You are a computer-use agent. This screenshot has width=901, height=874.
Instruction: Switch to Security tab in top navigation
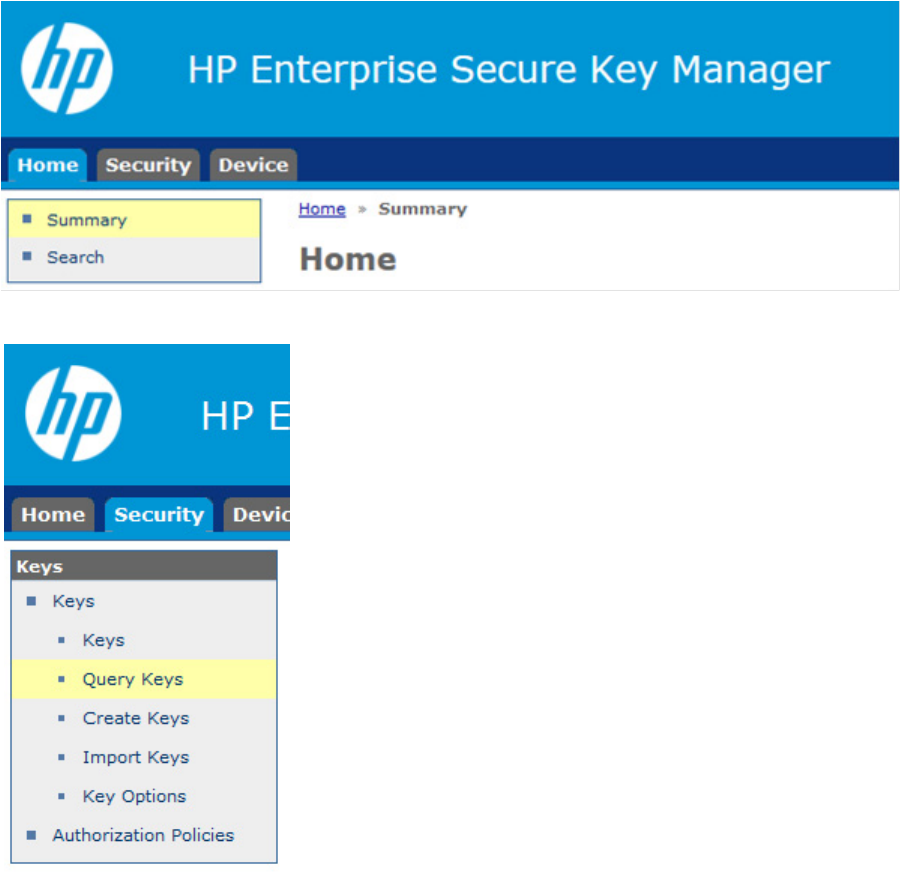point(148,165)
